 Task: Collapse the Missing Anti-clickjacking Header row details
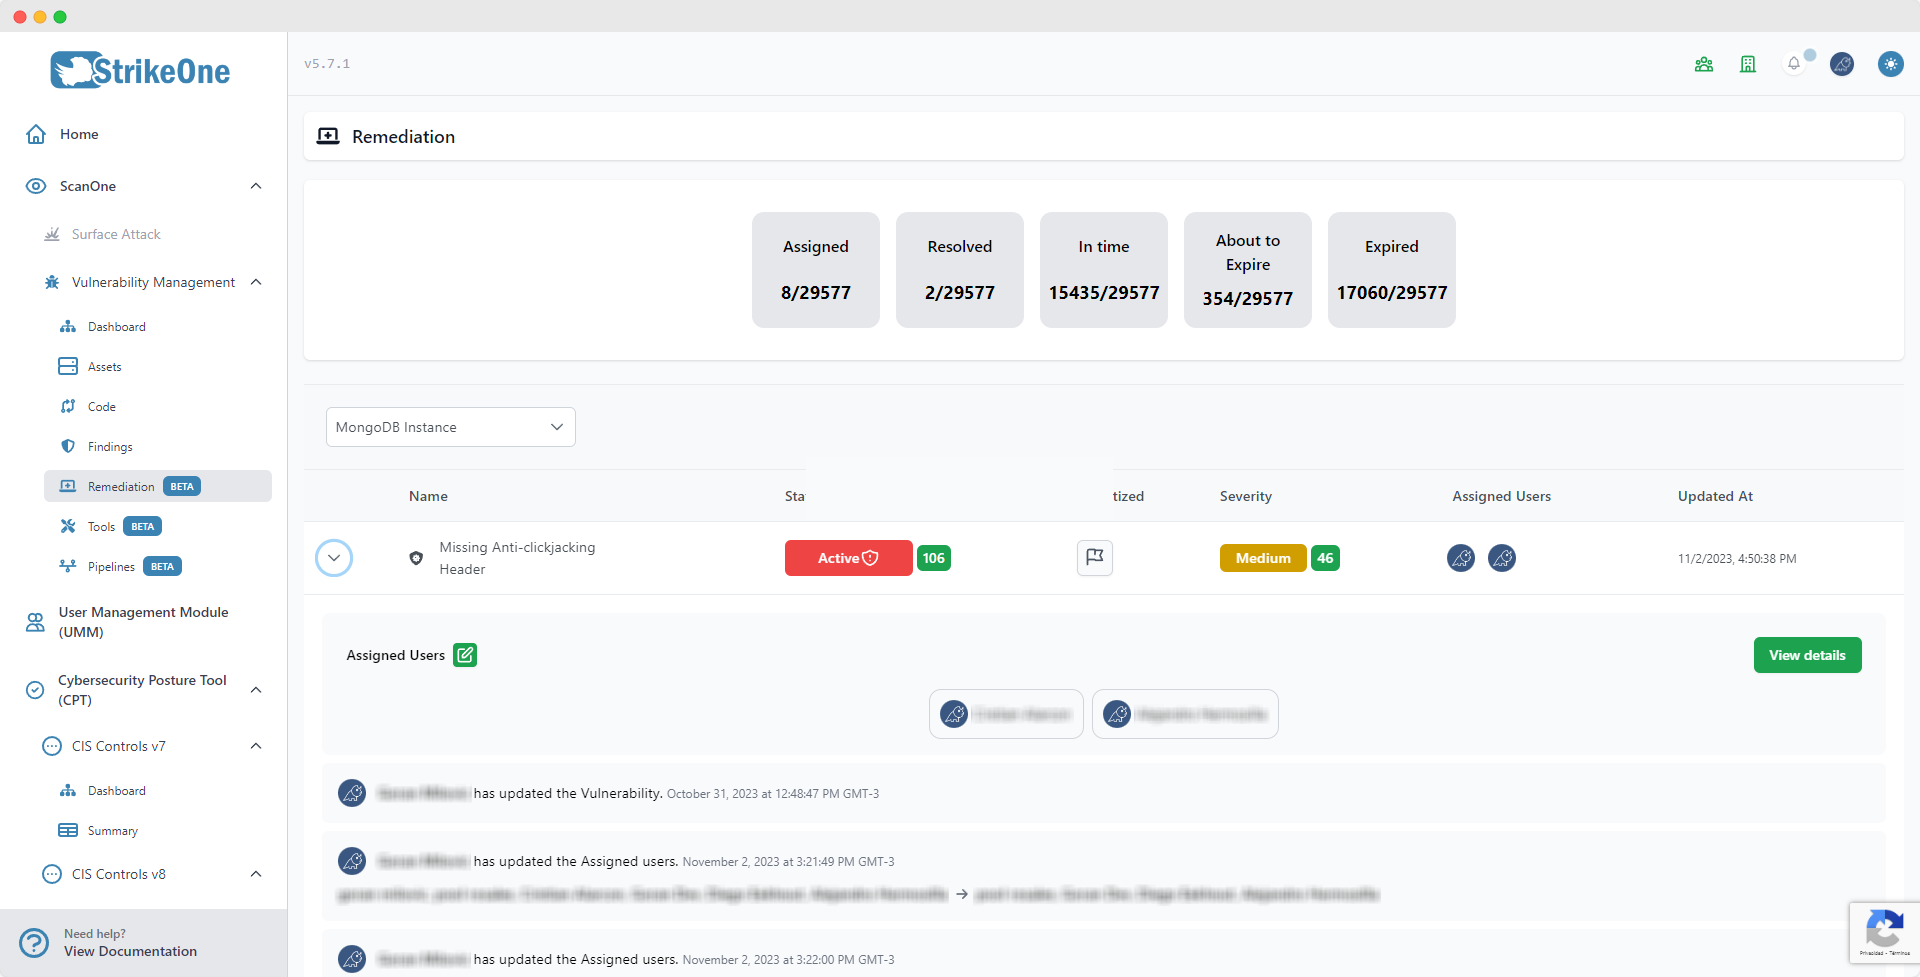(x=334, y=558)
